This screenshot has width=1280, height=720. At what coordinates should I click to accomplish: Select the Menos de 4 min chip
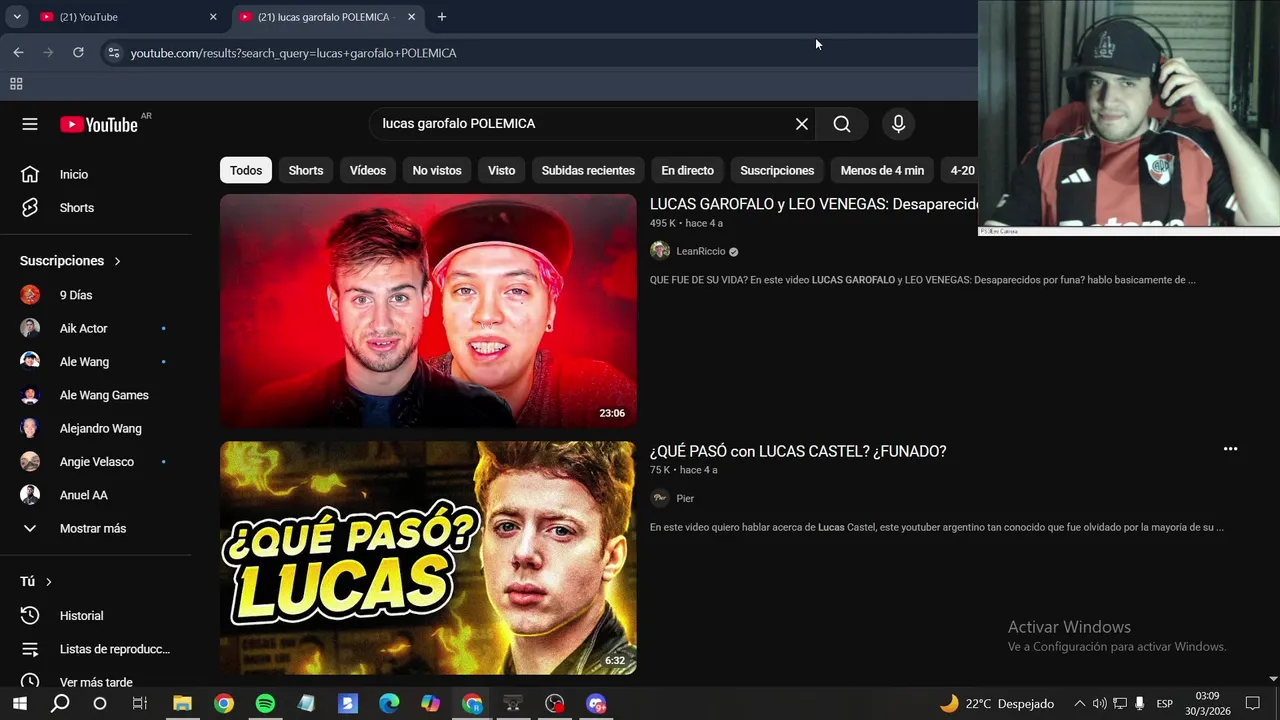(x=882, y=171)
